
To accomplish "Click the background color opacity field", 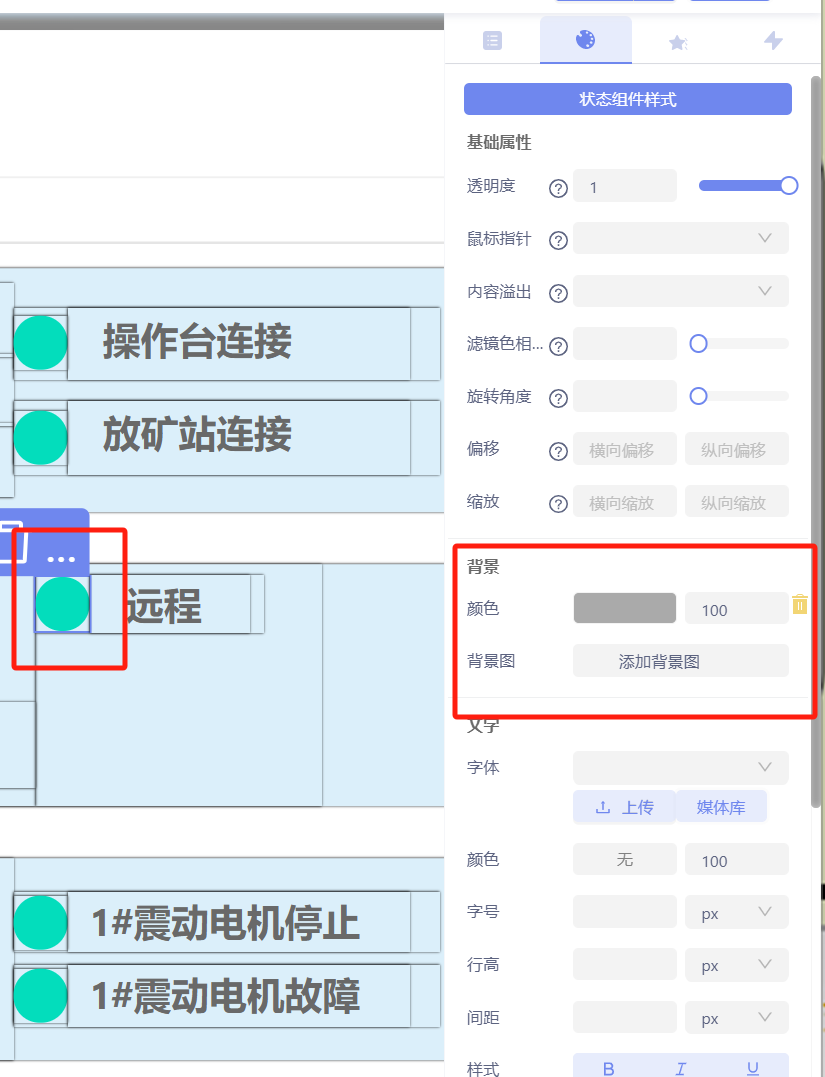I will coord(736,609).
